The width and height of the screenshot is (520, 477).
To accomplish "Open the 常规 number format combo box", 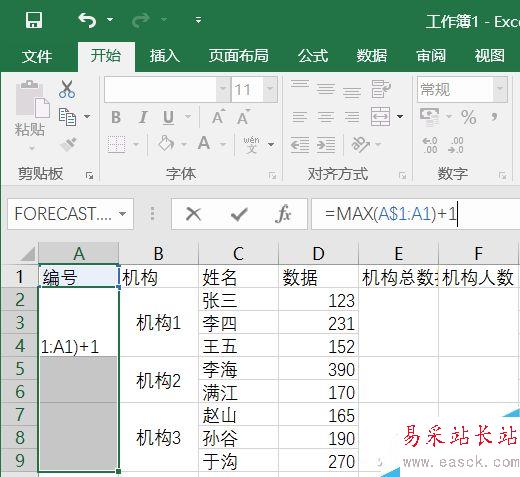I will pyautogui.click(x=462, y=89).
